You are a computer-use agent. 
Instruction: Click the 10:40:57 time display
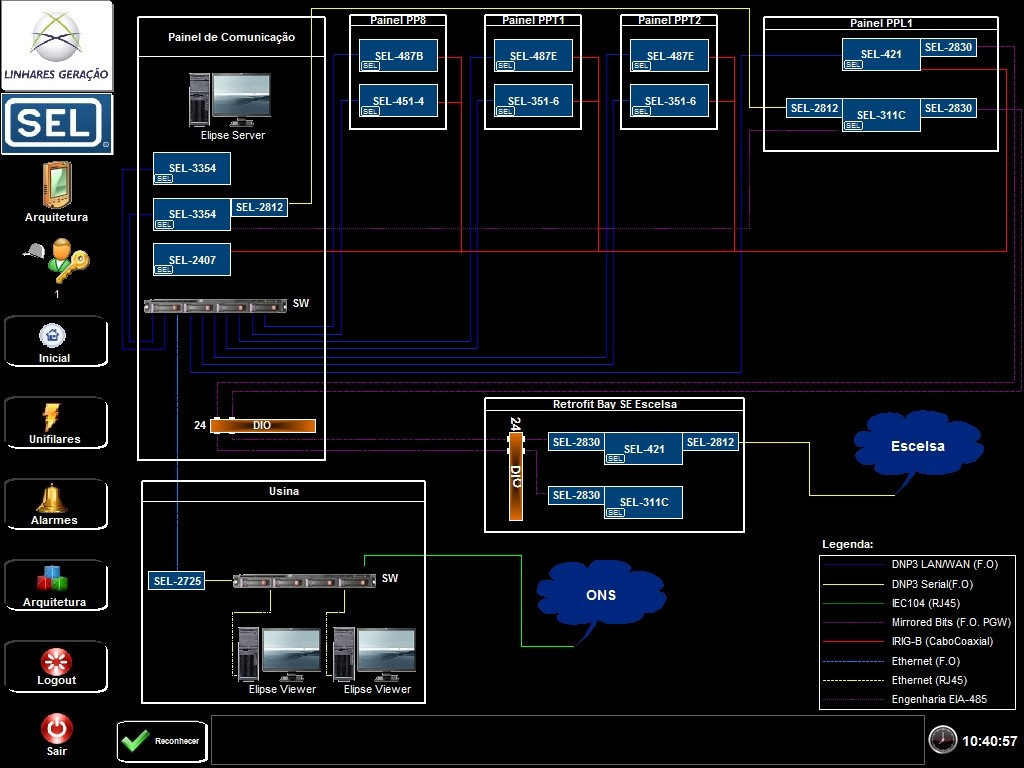(x=989, y=741)
